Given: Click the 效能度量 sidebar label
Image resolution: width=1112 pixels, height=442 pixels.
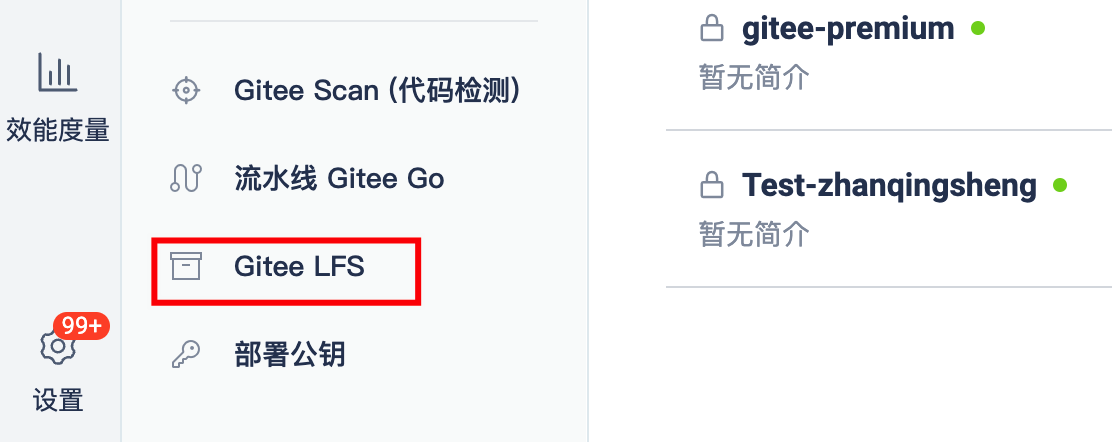Looking at the screenshot, I should (x=58, y=131).
